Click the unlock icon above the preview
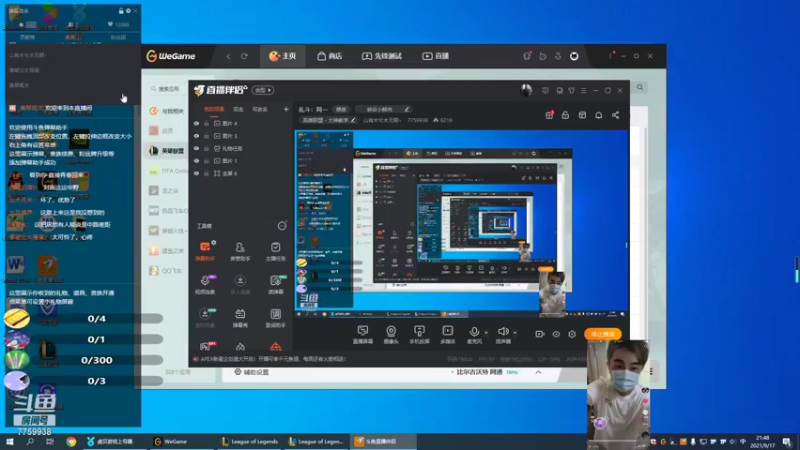This screenshot has width=800, height=450. point(565,115)
